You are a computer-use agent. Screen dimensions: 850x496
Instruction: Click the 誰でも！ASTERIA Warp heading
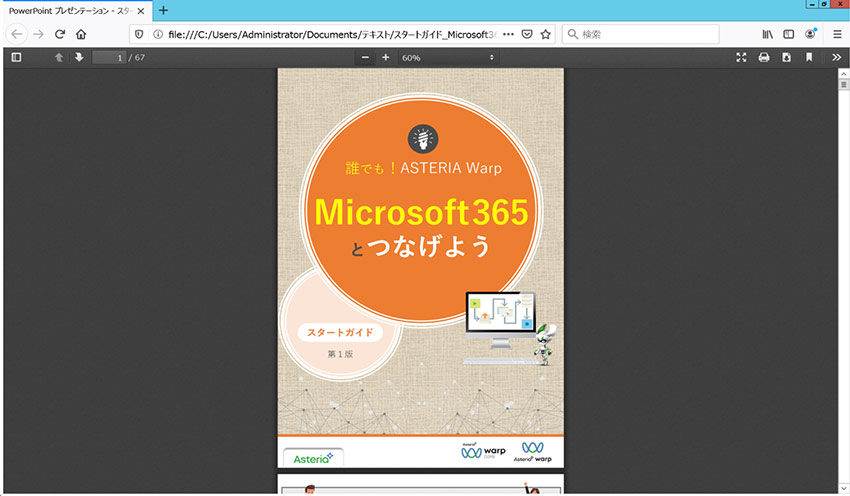coord(424,168)
